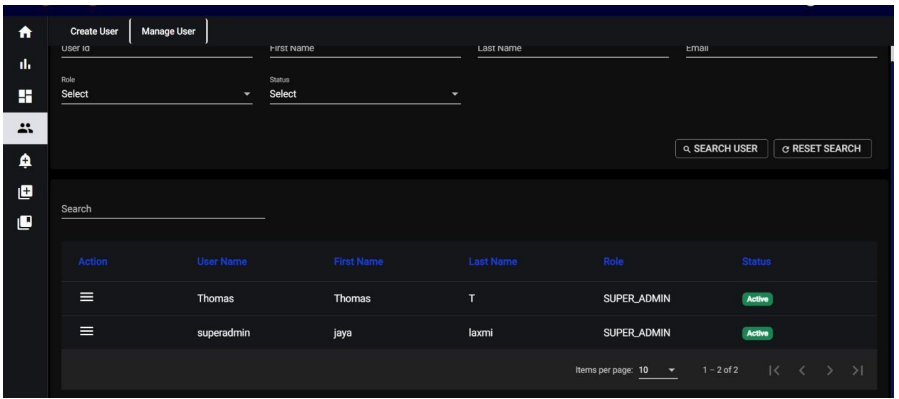Open Items per page dropdown
Screen dimensions: 899x399
click(x=658, y=370)
